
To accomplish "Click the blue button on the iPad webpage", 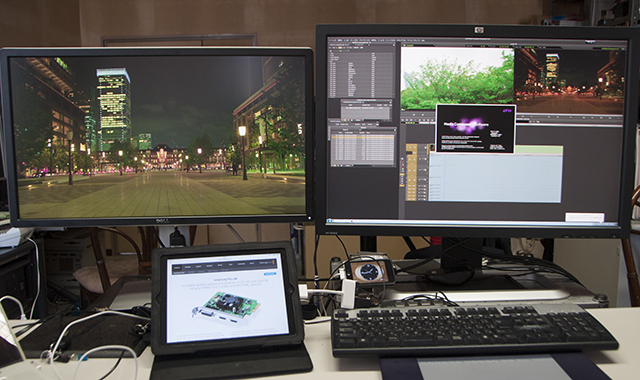I will (270, 274).
